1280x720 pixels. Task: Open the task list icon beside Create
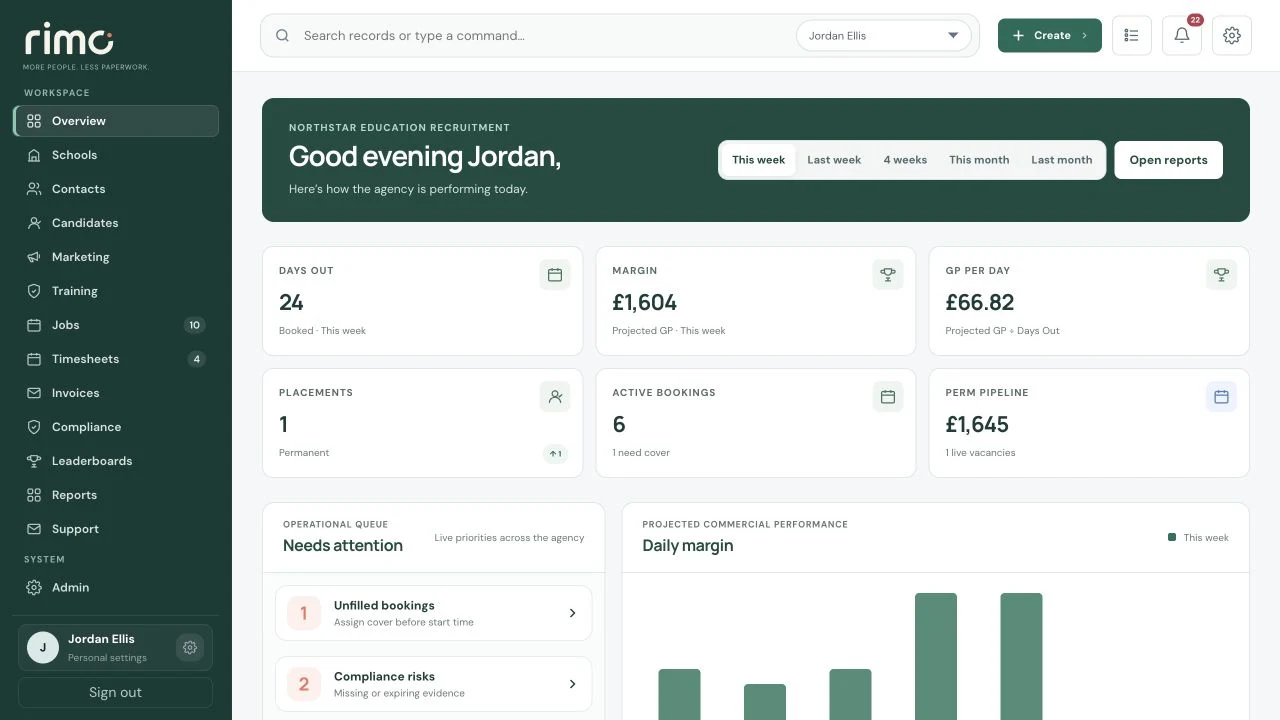1131,35
